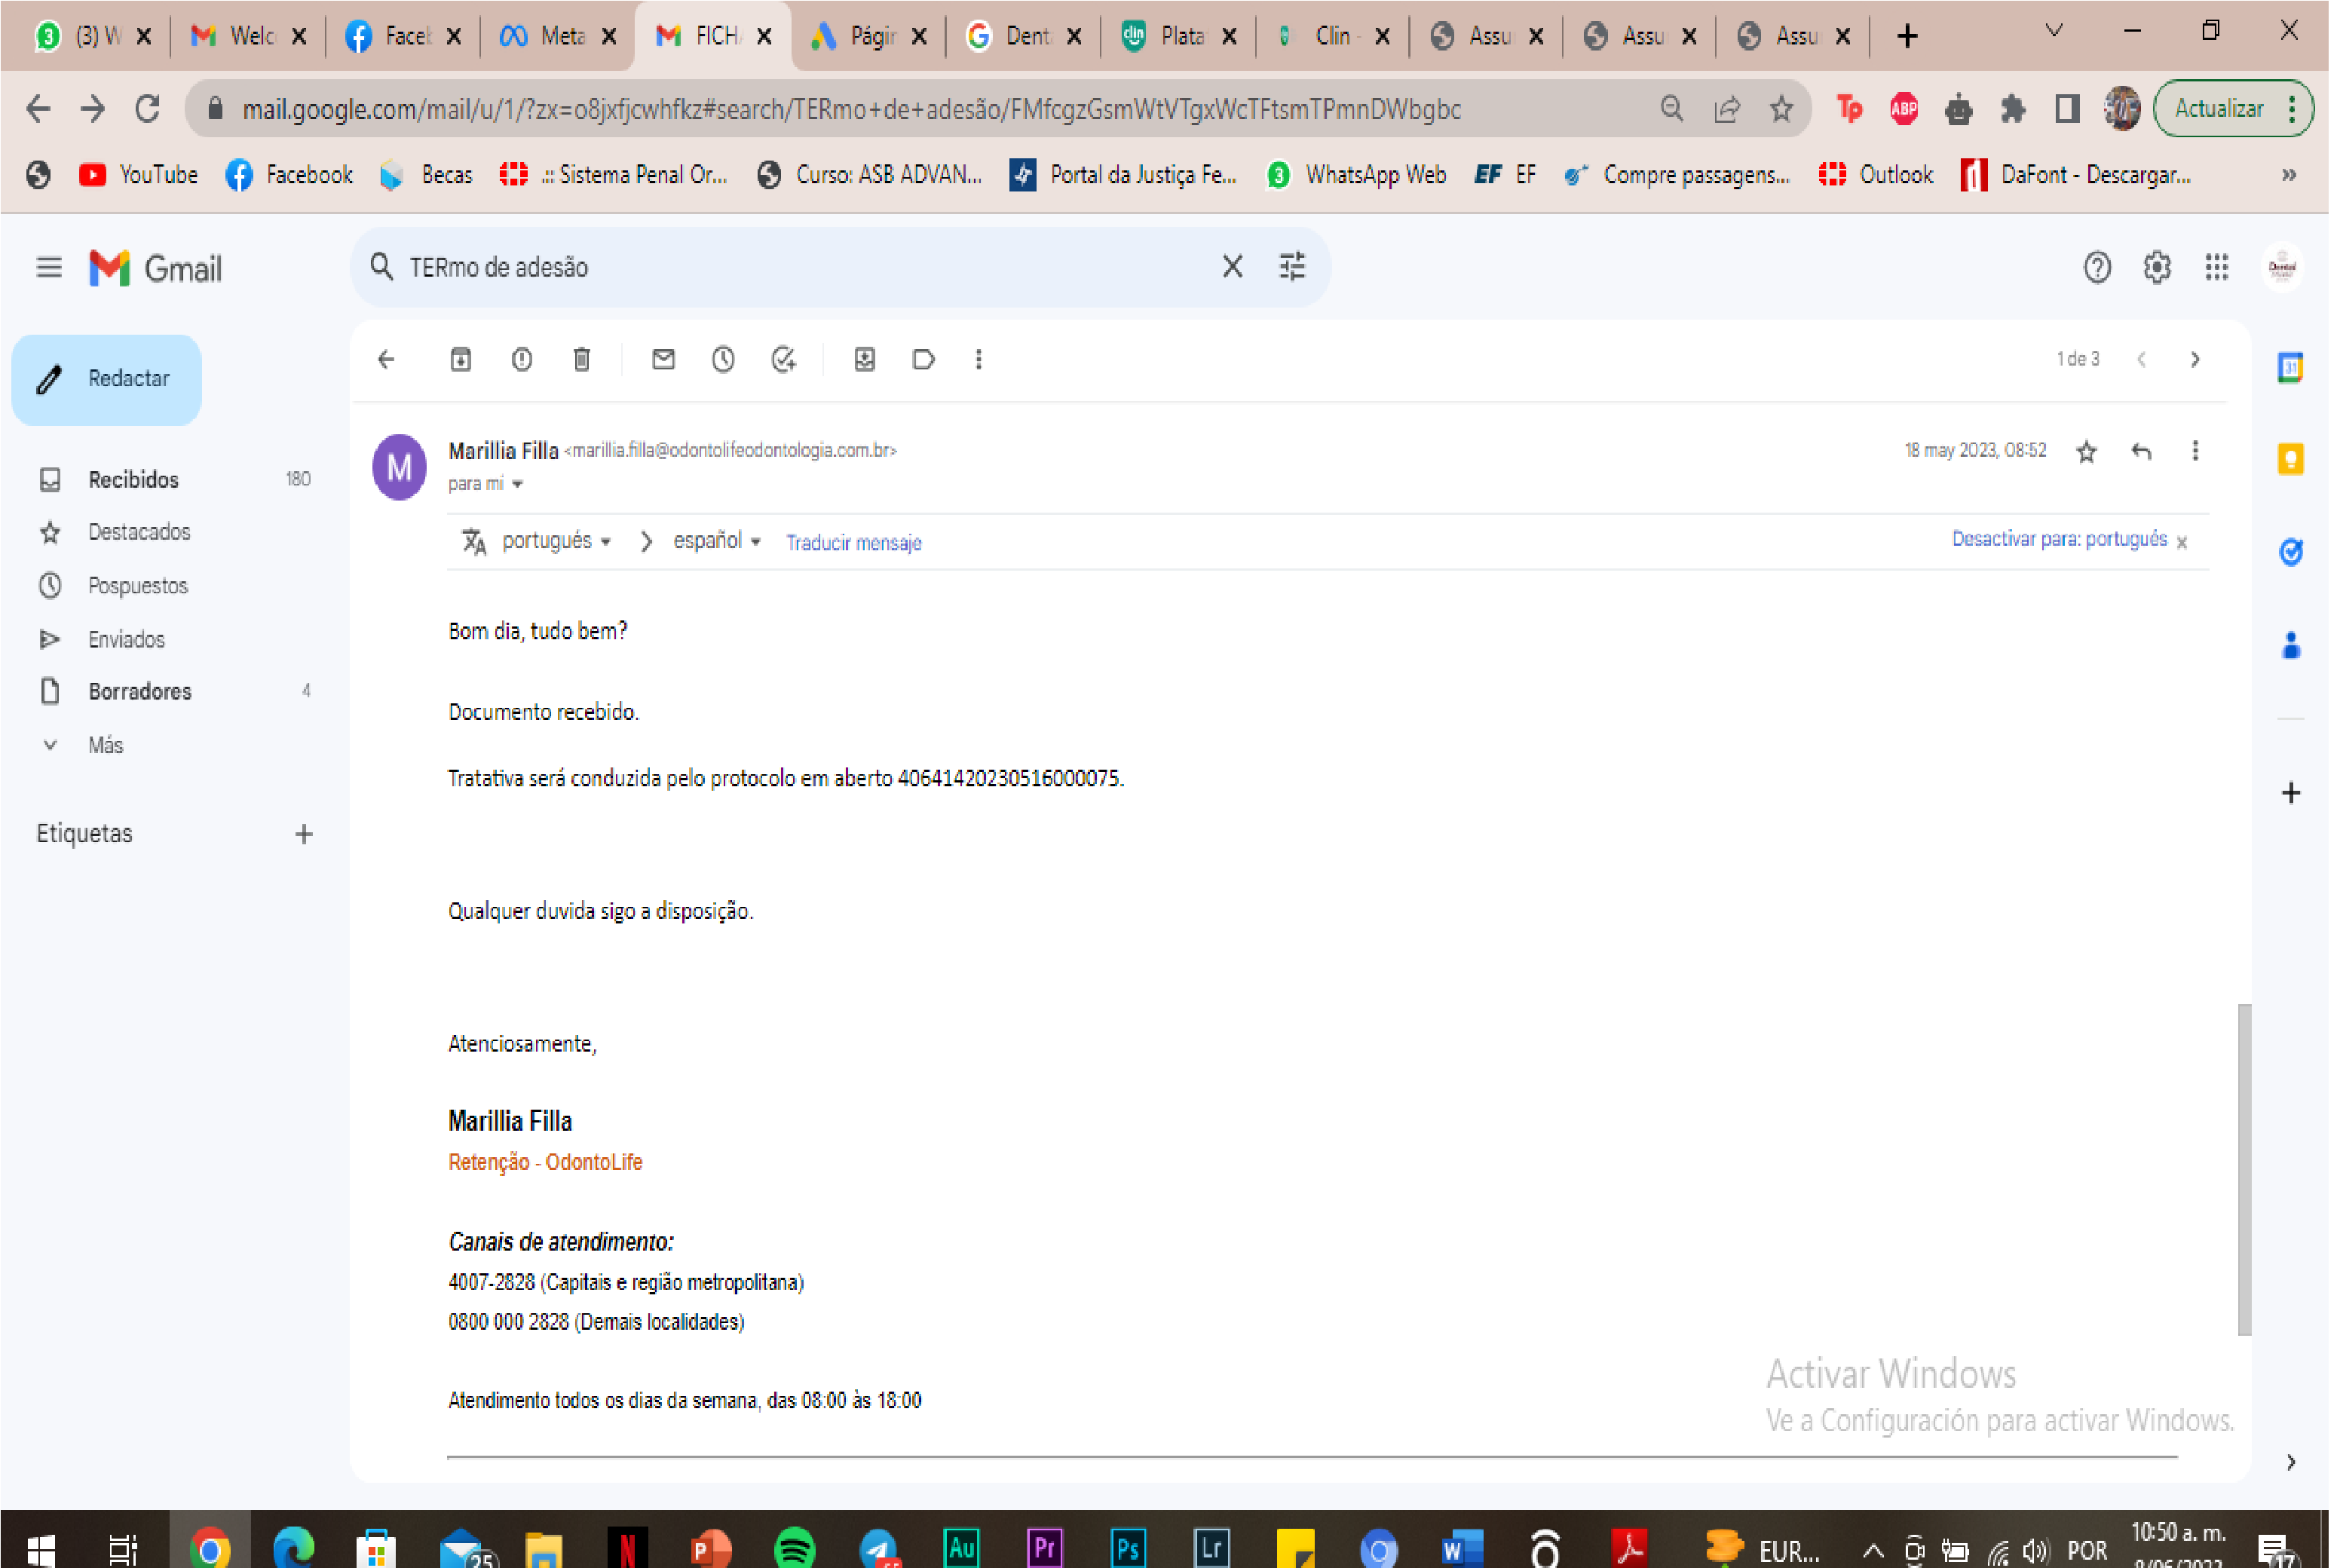Click the Traducir mensaje link

(855, 543)
